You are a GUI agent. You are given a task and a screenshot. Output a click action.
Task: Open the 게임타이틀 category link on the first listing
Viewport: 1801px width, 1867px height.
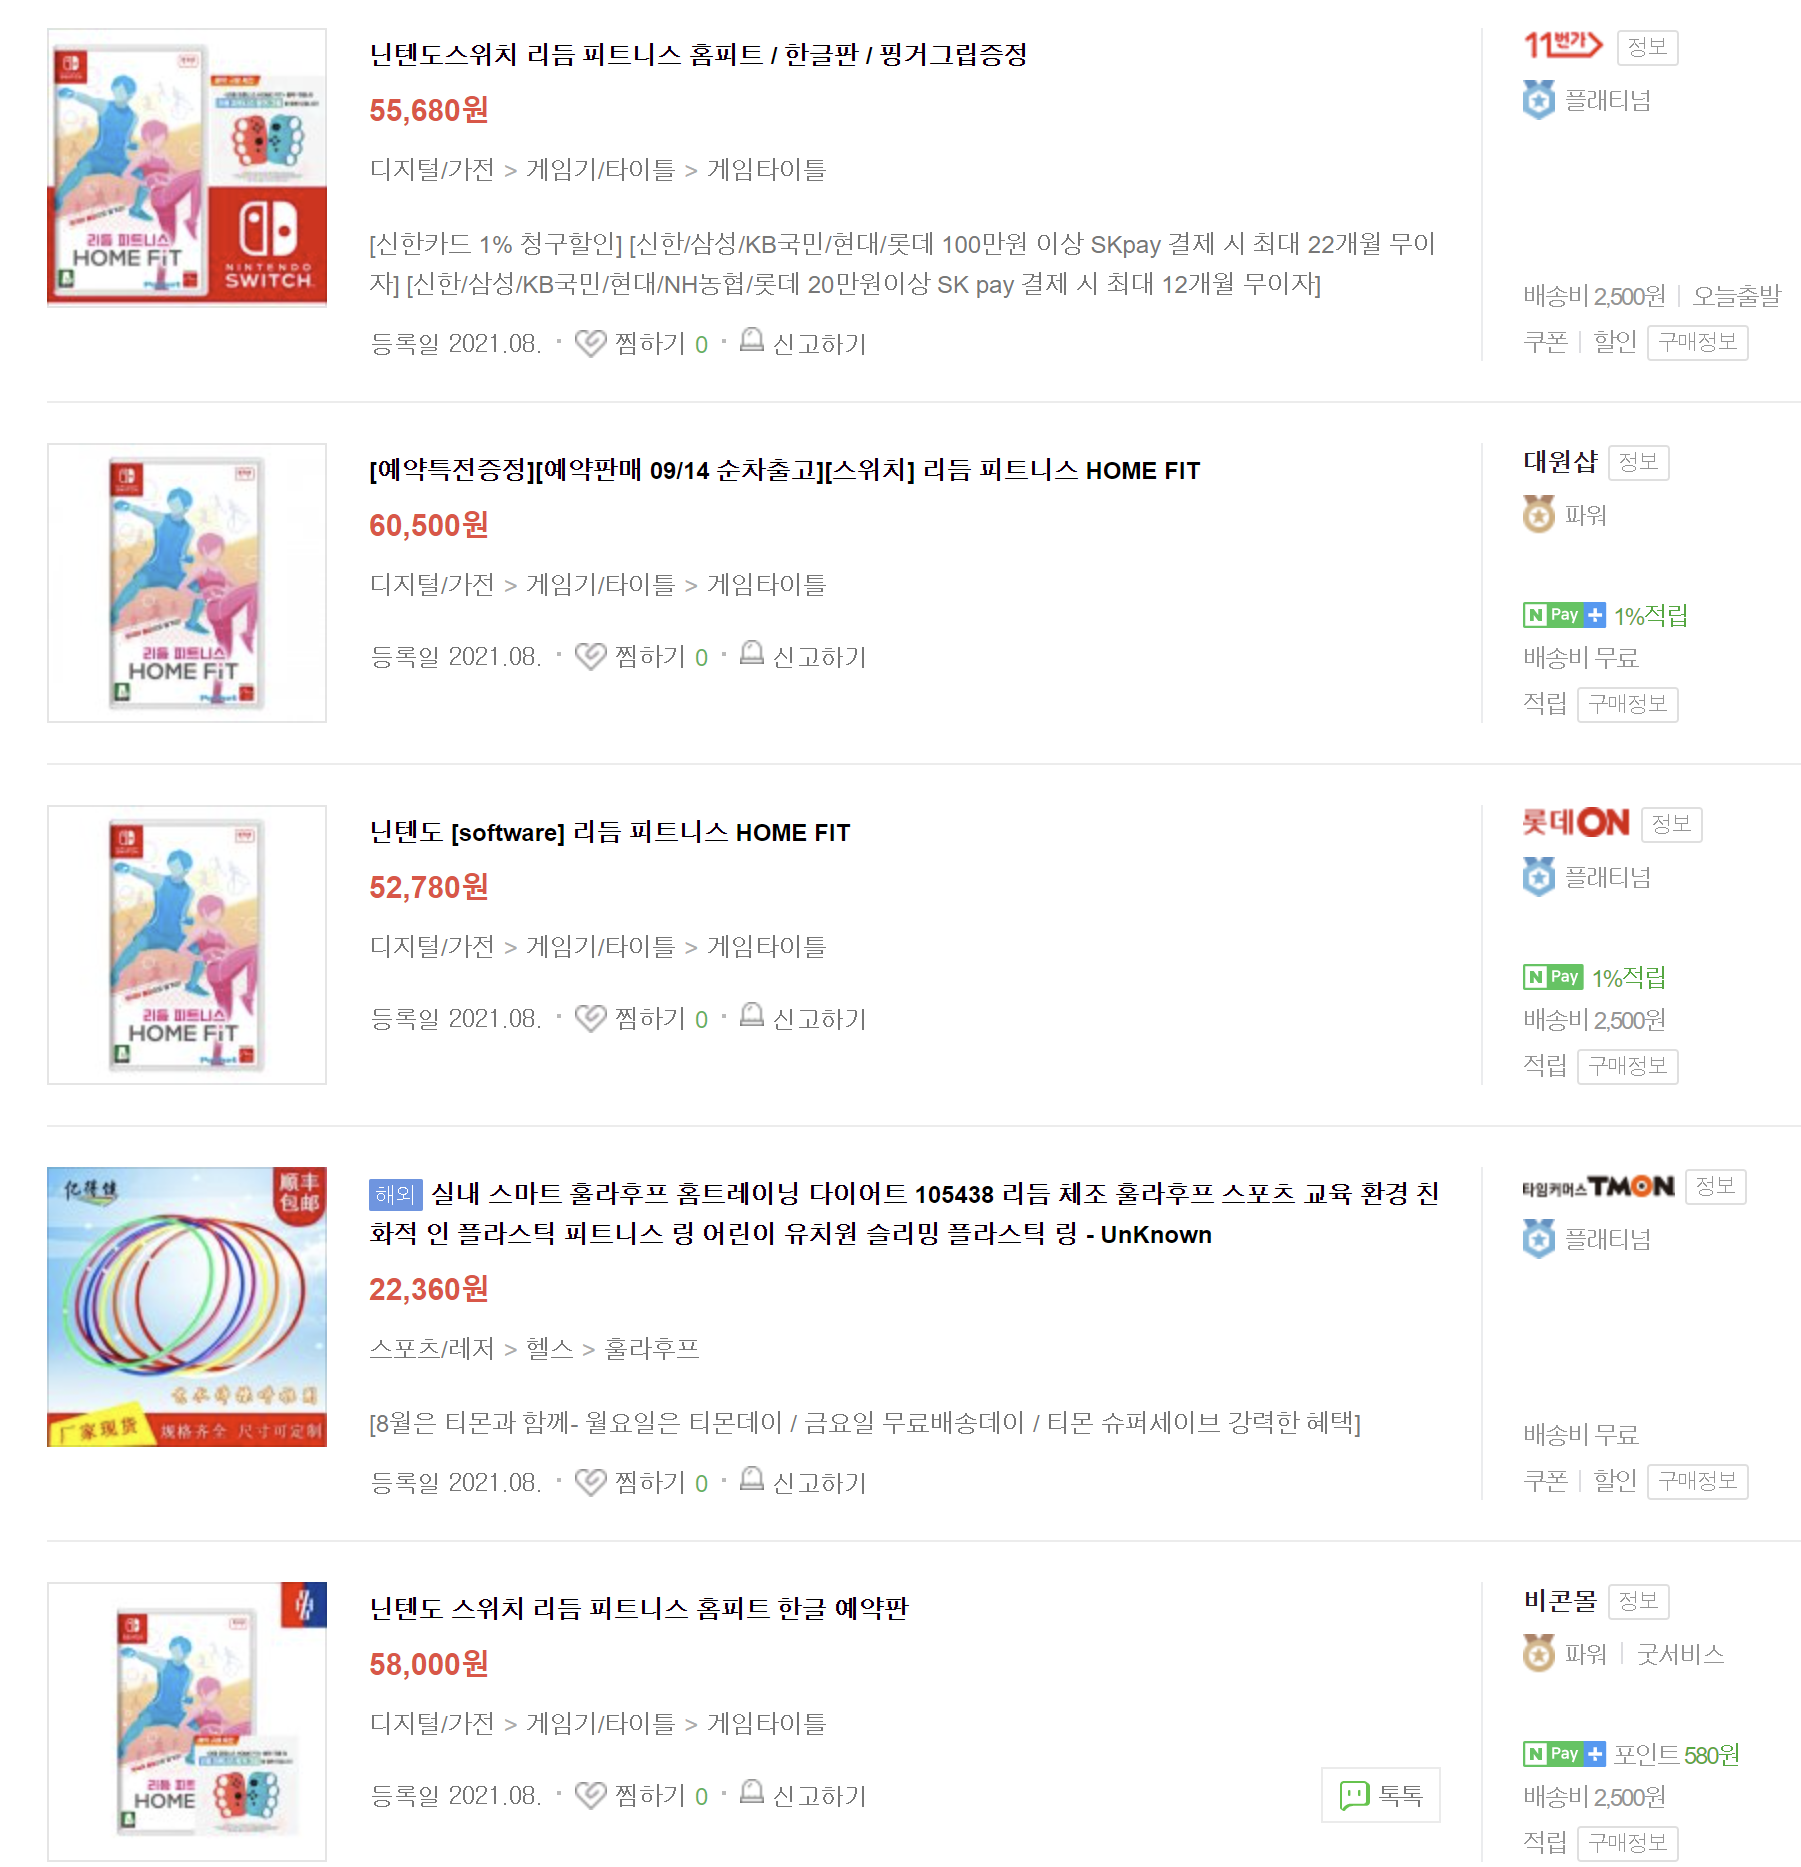point(766,170)
